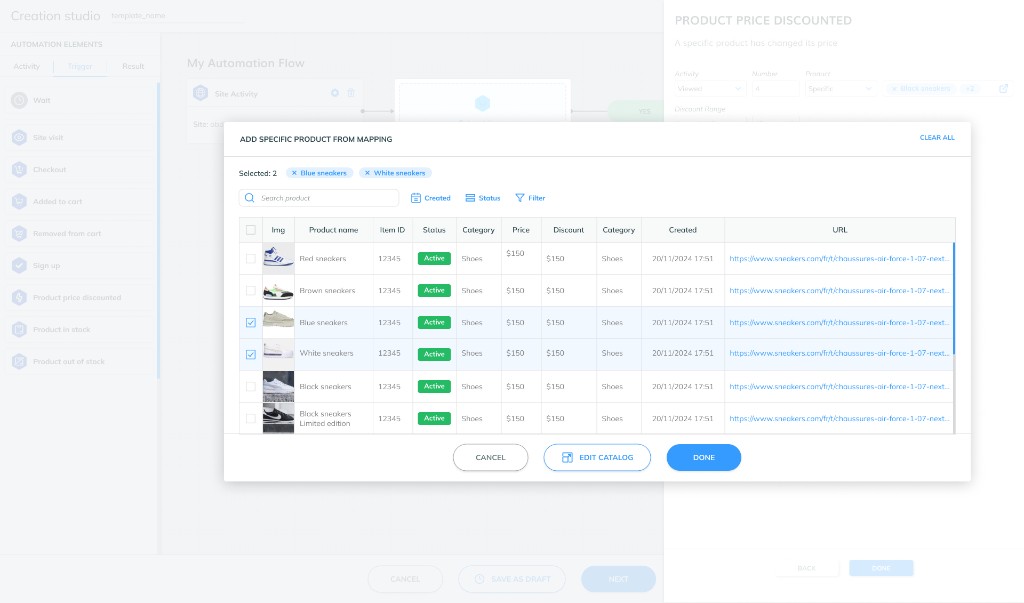
Task: Click the Wait element icon in sidebar
Action: pyautogui.click(x=20, y=100)
